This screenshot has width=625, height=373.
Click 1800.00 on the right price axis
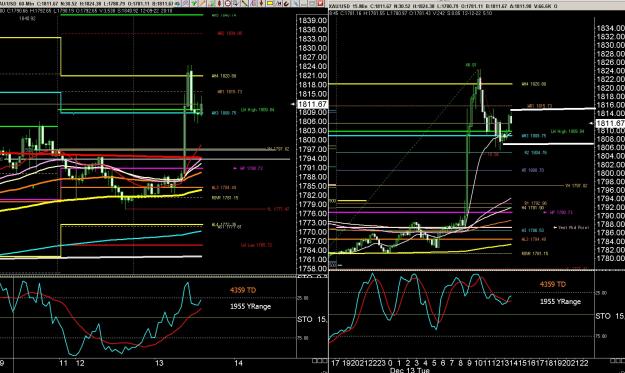click(610, 173)
